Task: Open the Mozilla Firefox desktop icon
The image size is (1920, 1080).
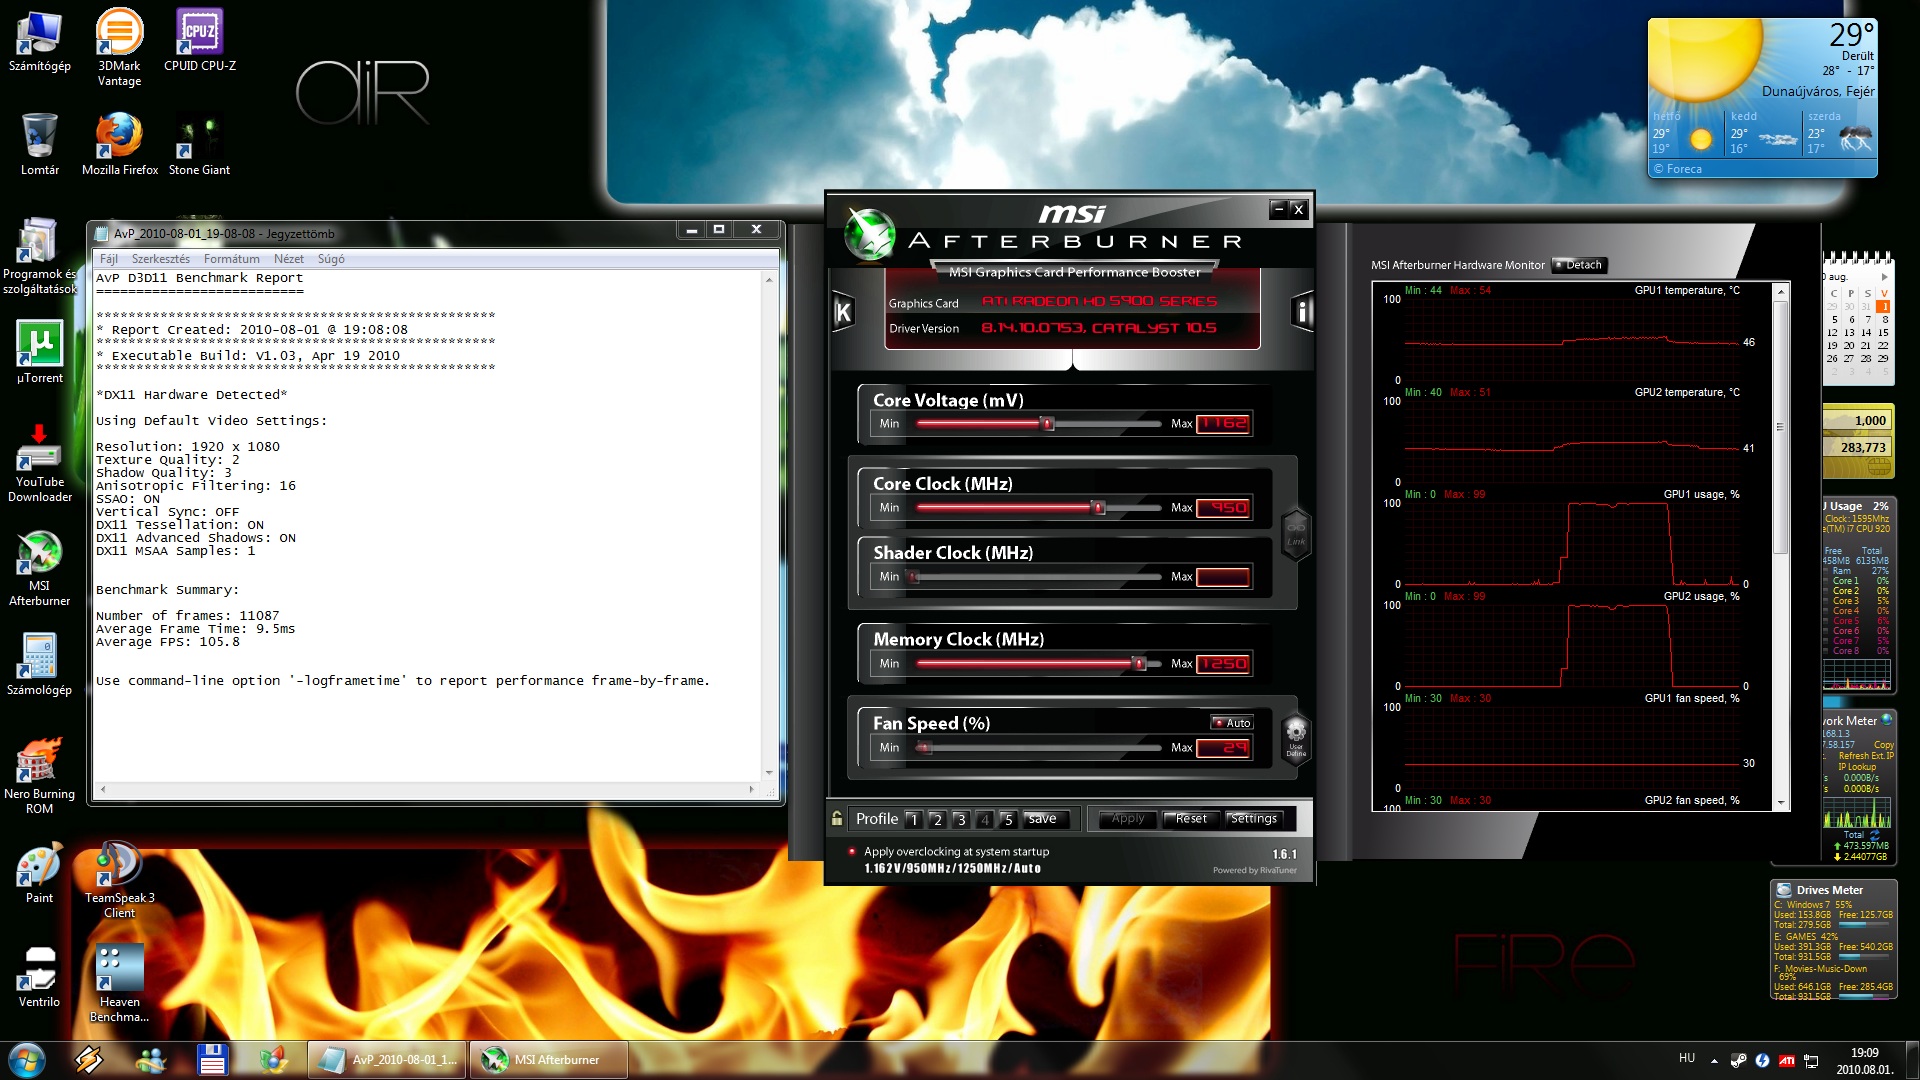Action: pos(120,145)
